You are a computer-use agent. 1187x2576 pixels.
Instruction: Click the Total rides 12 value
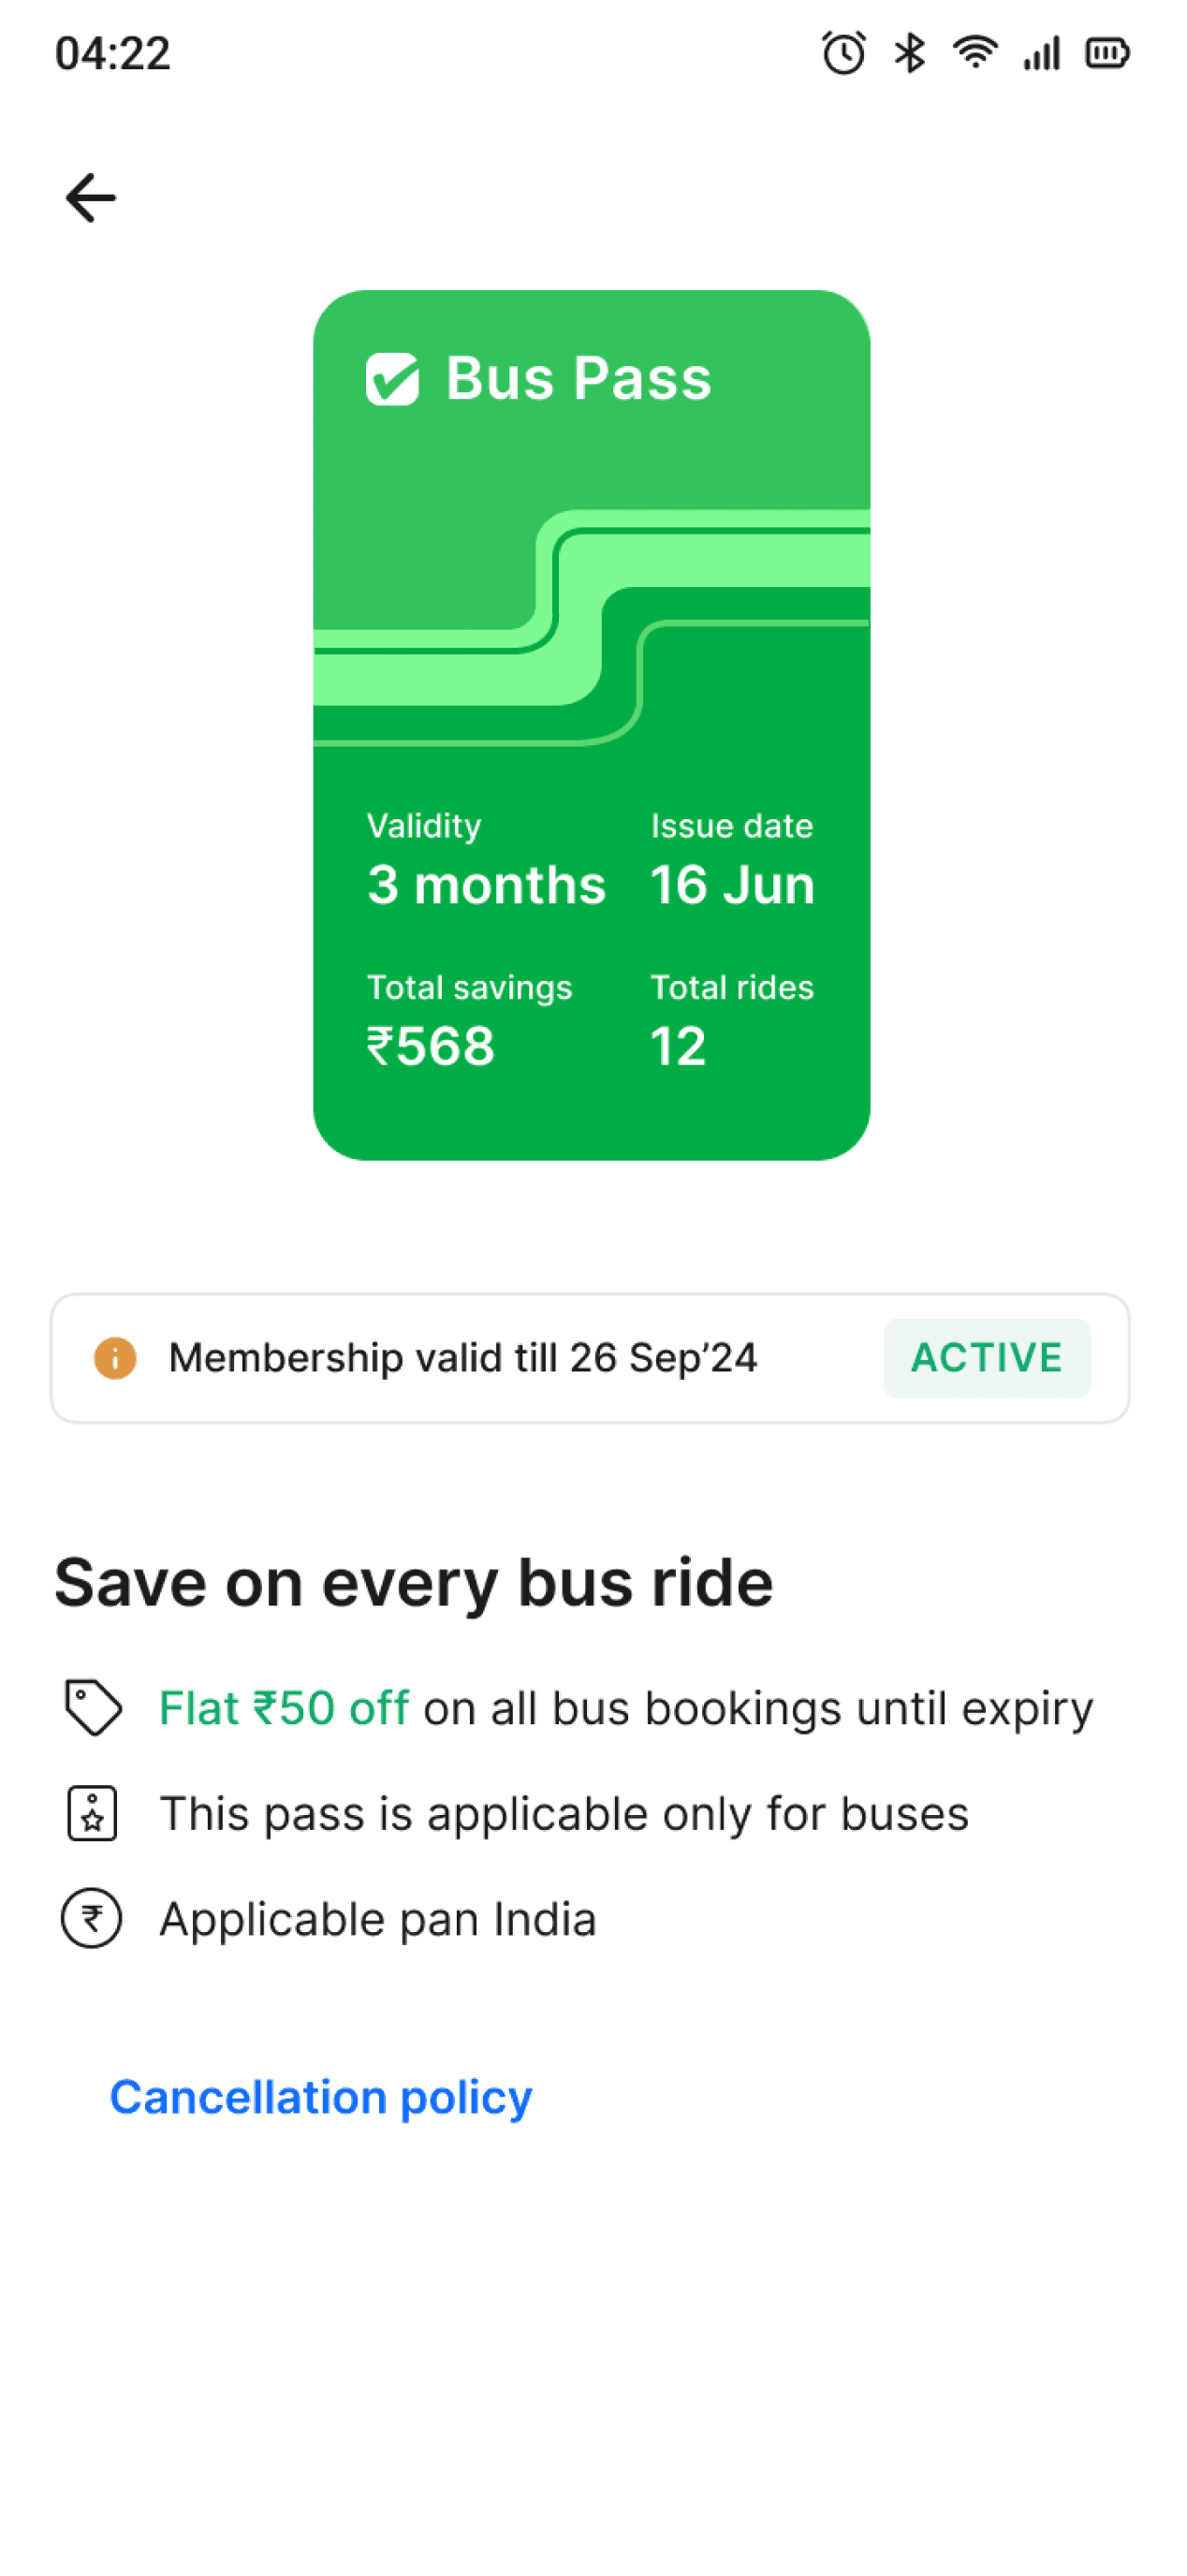tap(678, 1046)
